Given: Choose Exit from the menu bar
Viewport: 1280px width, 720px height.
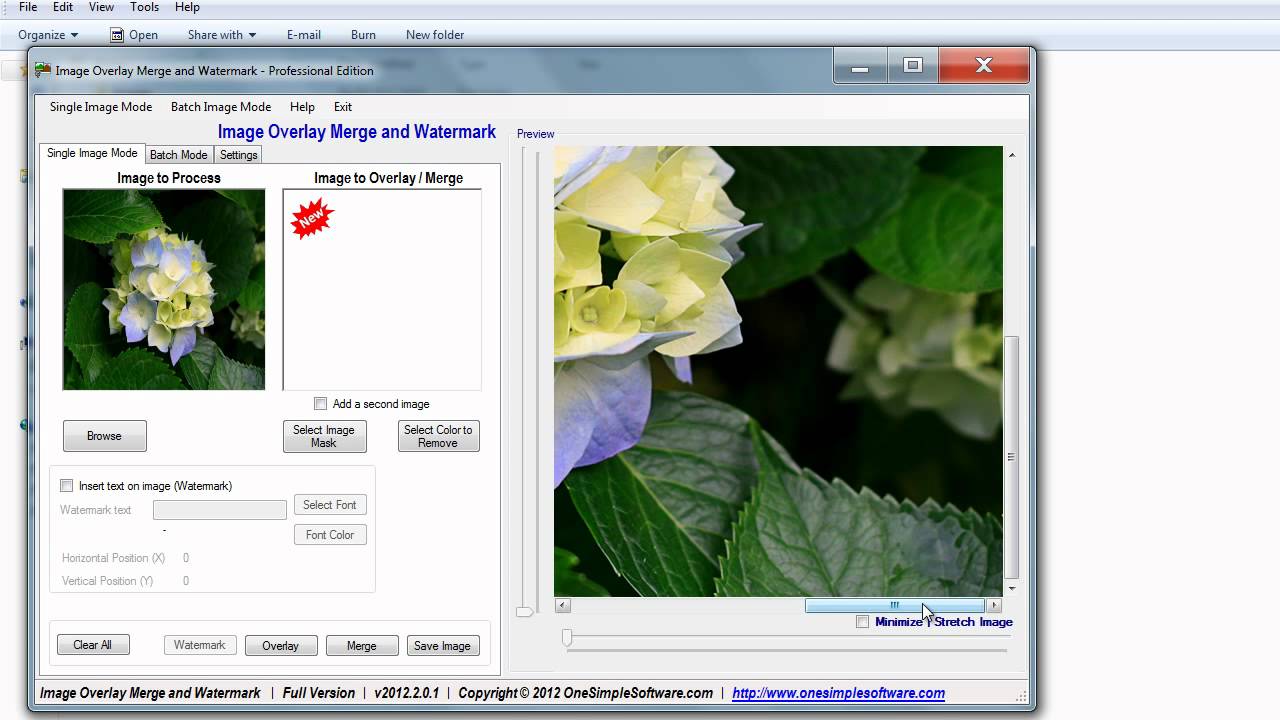Looking at the screenshot, I should (x=343, y=107).
